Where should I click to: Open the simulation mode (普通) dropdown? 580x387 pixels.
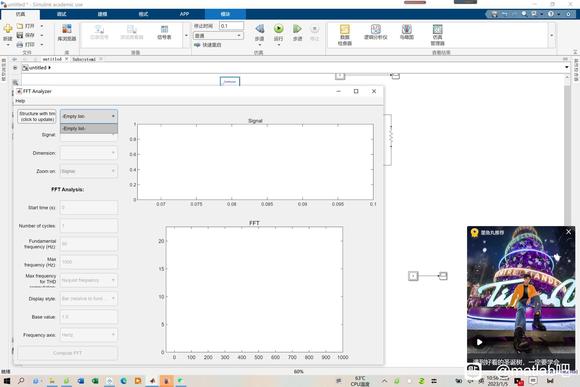tap(218, 36)
